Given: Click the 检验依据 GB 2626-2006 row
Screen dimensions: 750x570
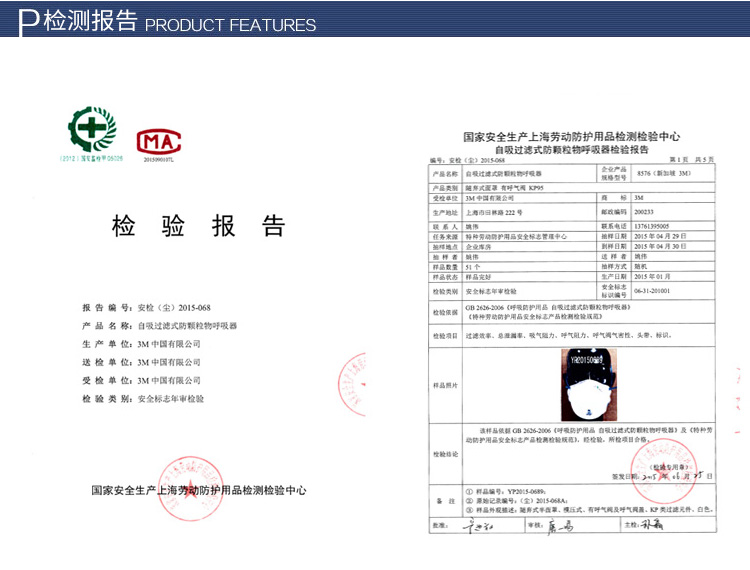Looking at the screenshot, I should 570,312.
